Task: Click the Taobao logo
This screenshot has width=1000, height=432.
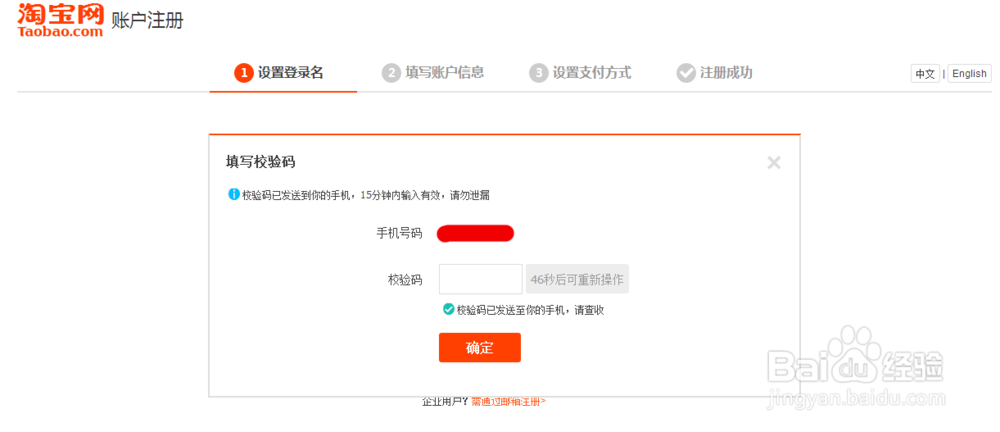Action: [61, 20]
